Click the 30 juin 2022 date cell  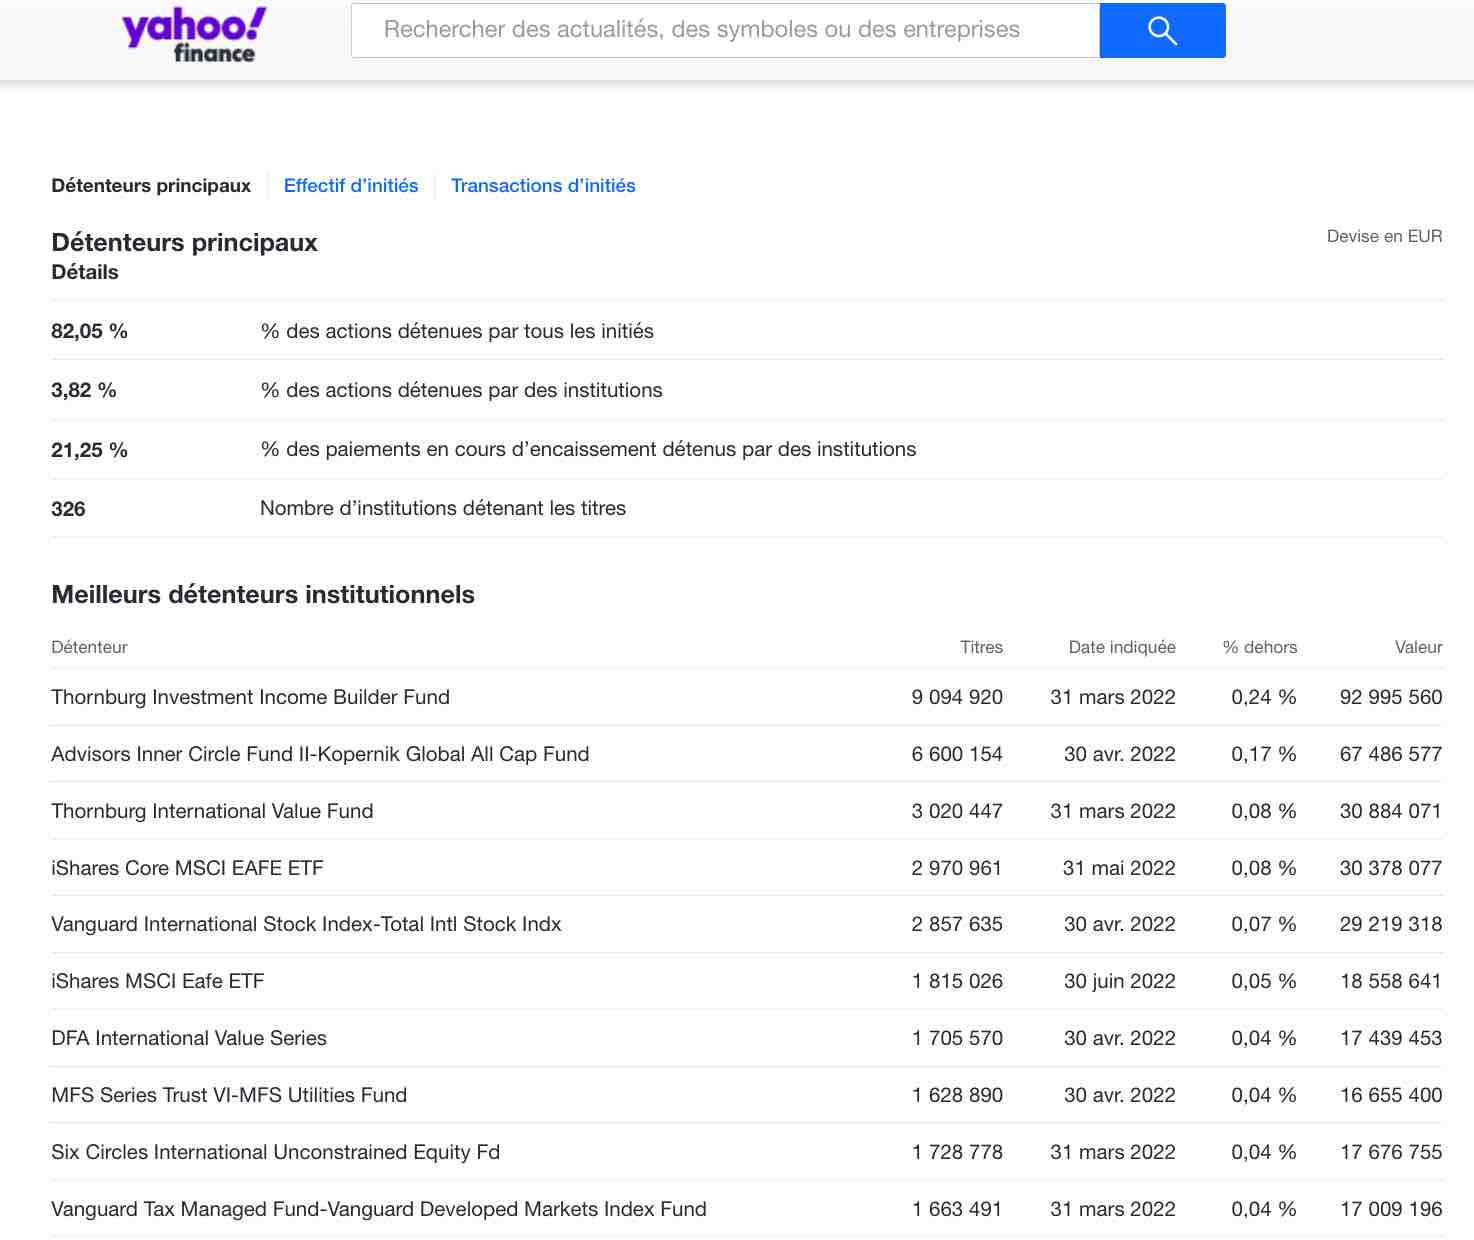point(1120,981)
